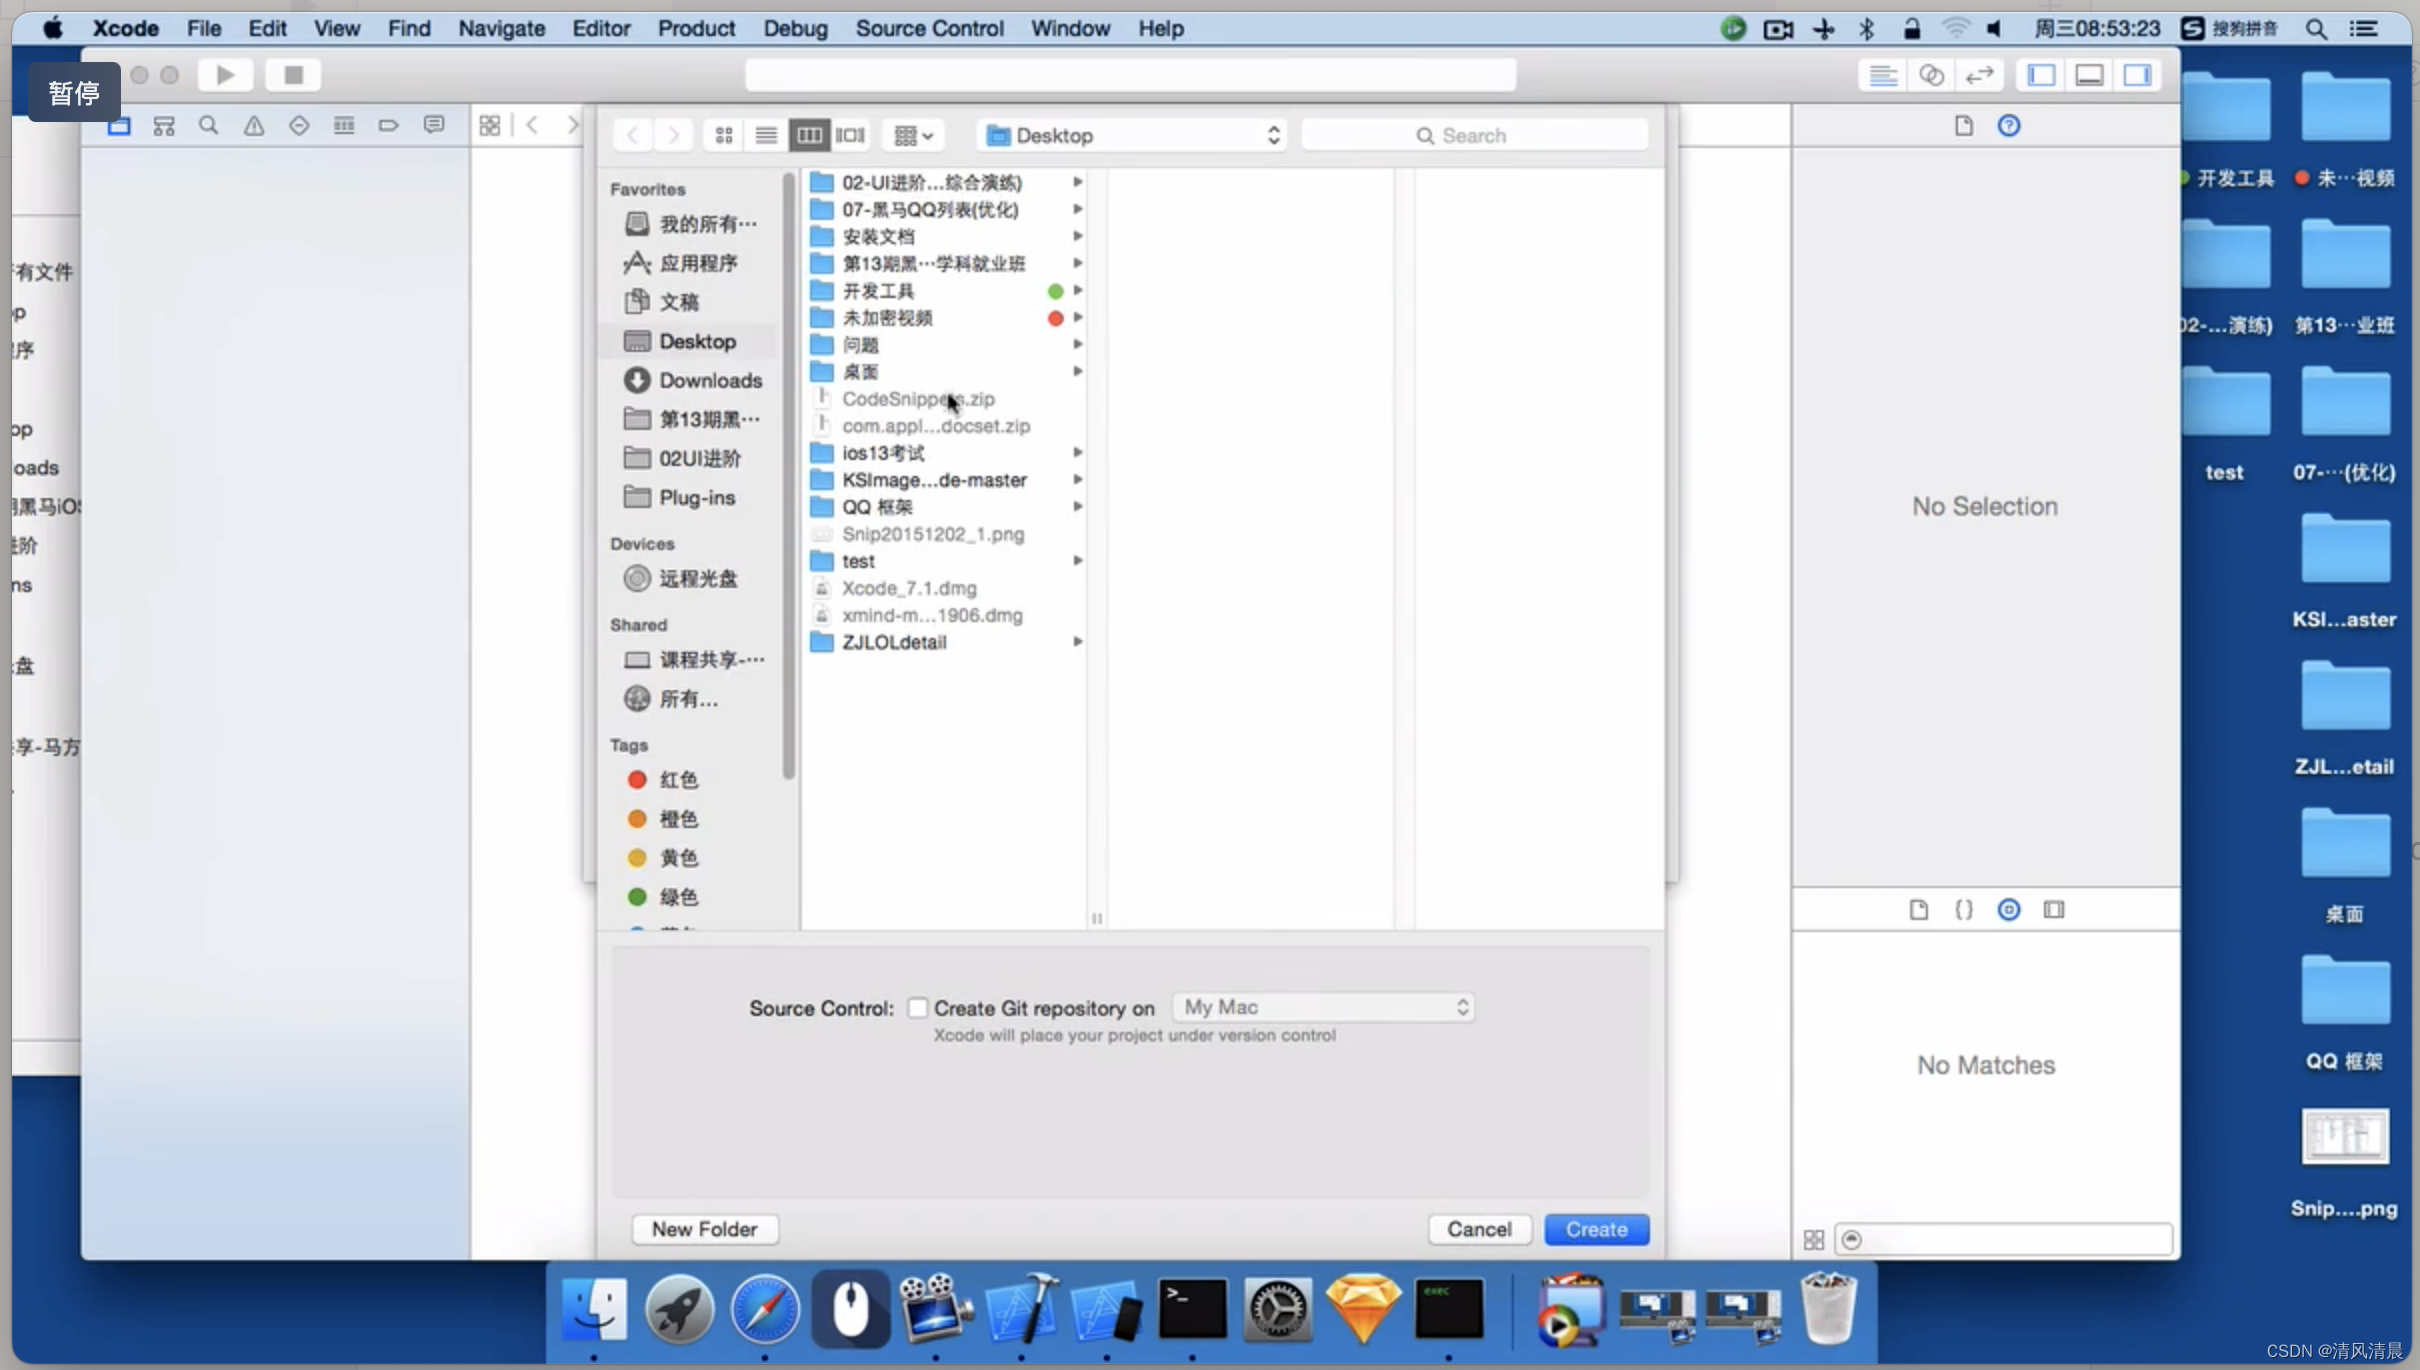Show the Quick Help inspector
Viewport: 2420px width, 1370px height.
tap(2009, 125)
